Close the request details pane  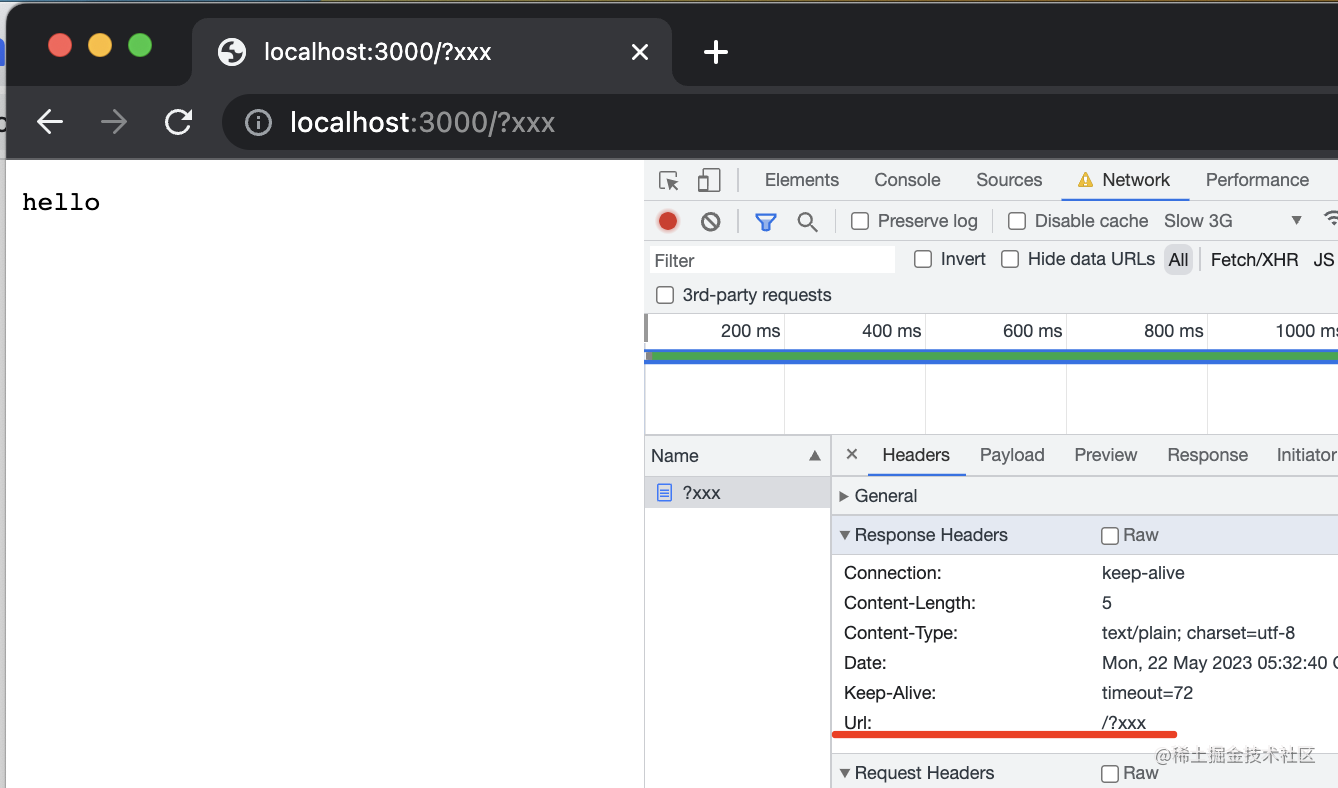(852, 454)
